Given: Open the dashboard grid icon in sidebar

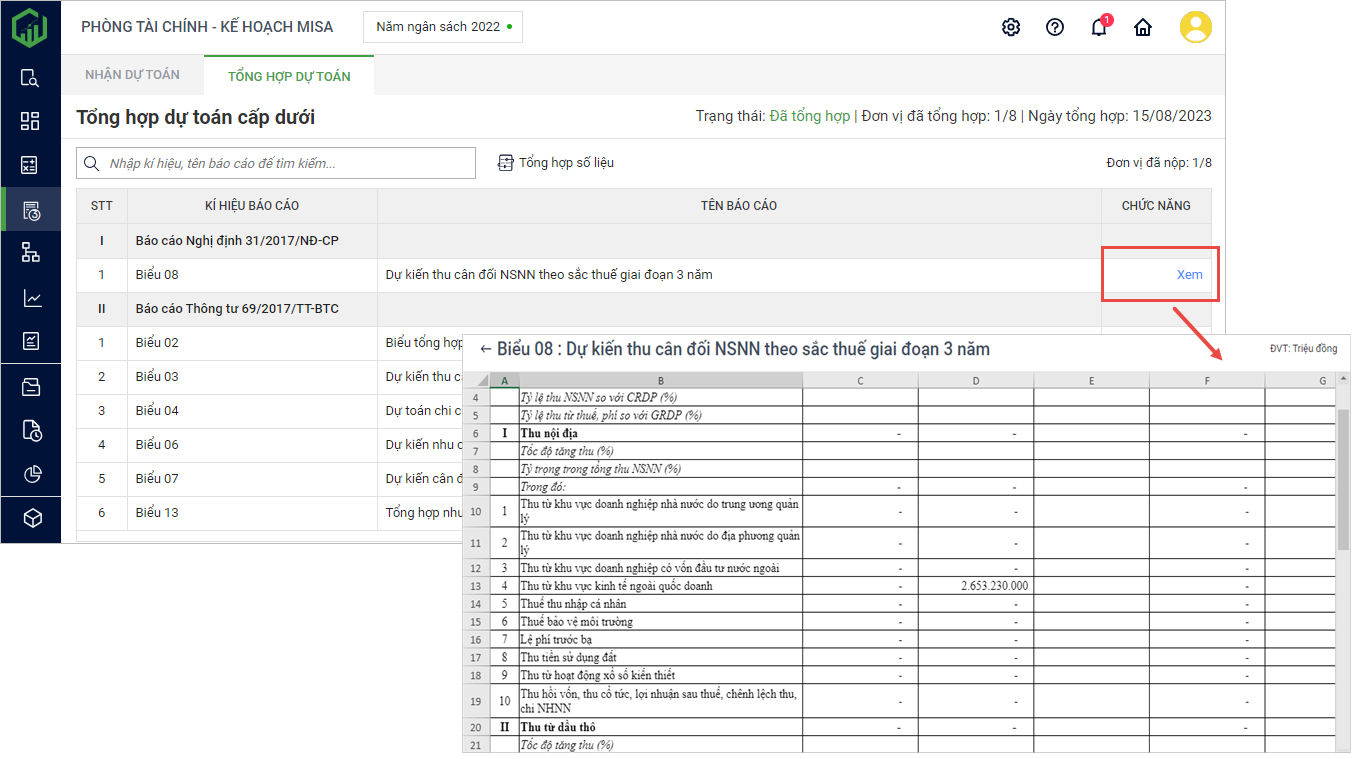Looking at the screenshot, I should 30,121.
